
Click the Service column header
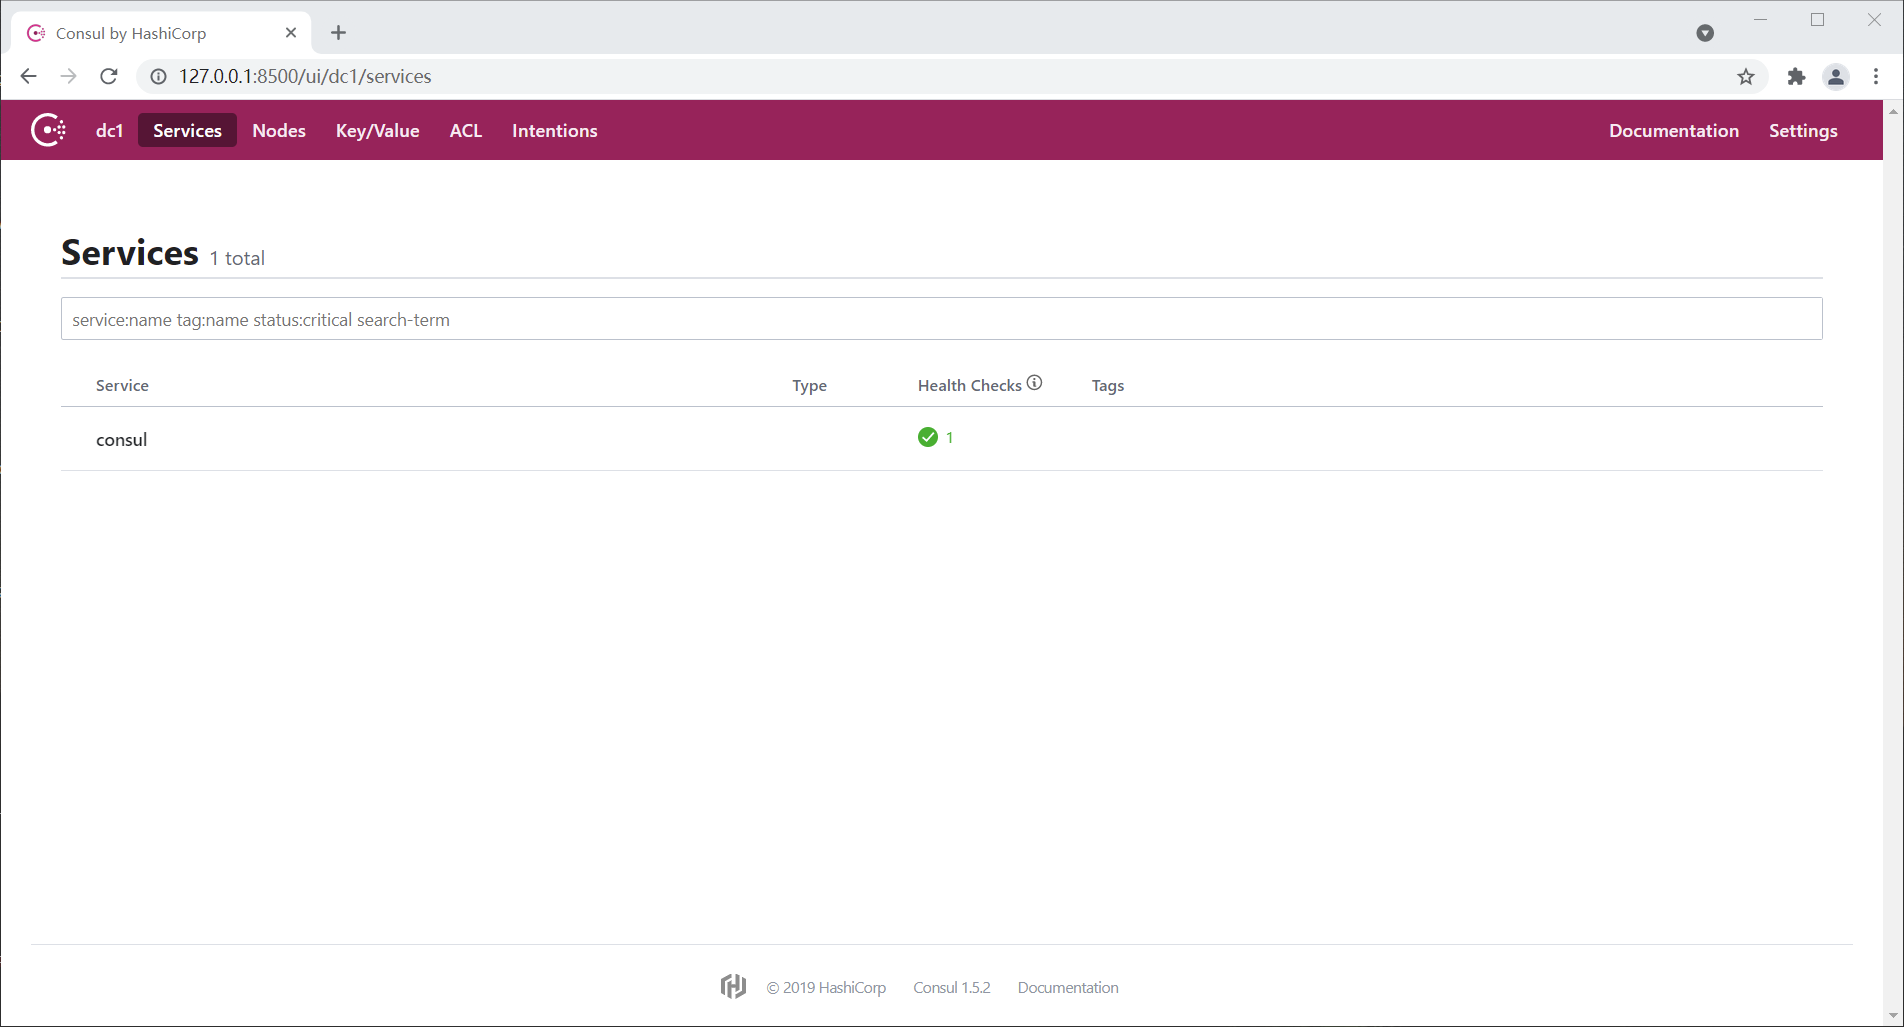(122, 386)
